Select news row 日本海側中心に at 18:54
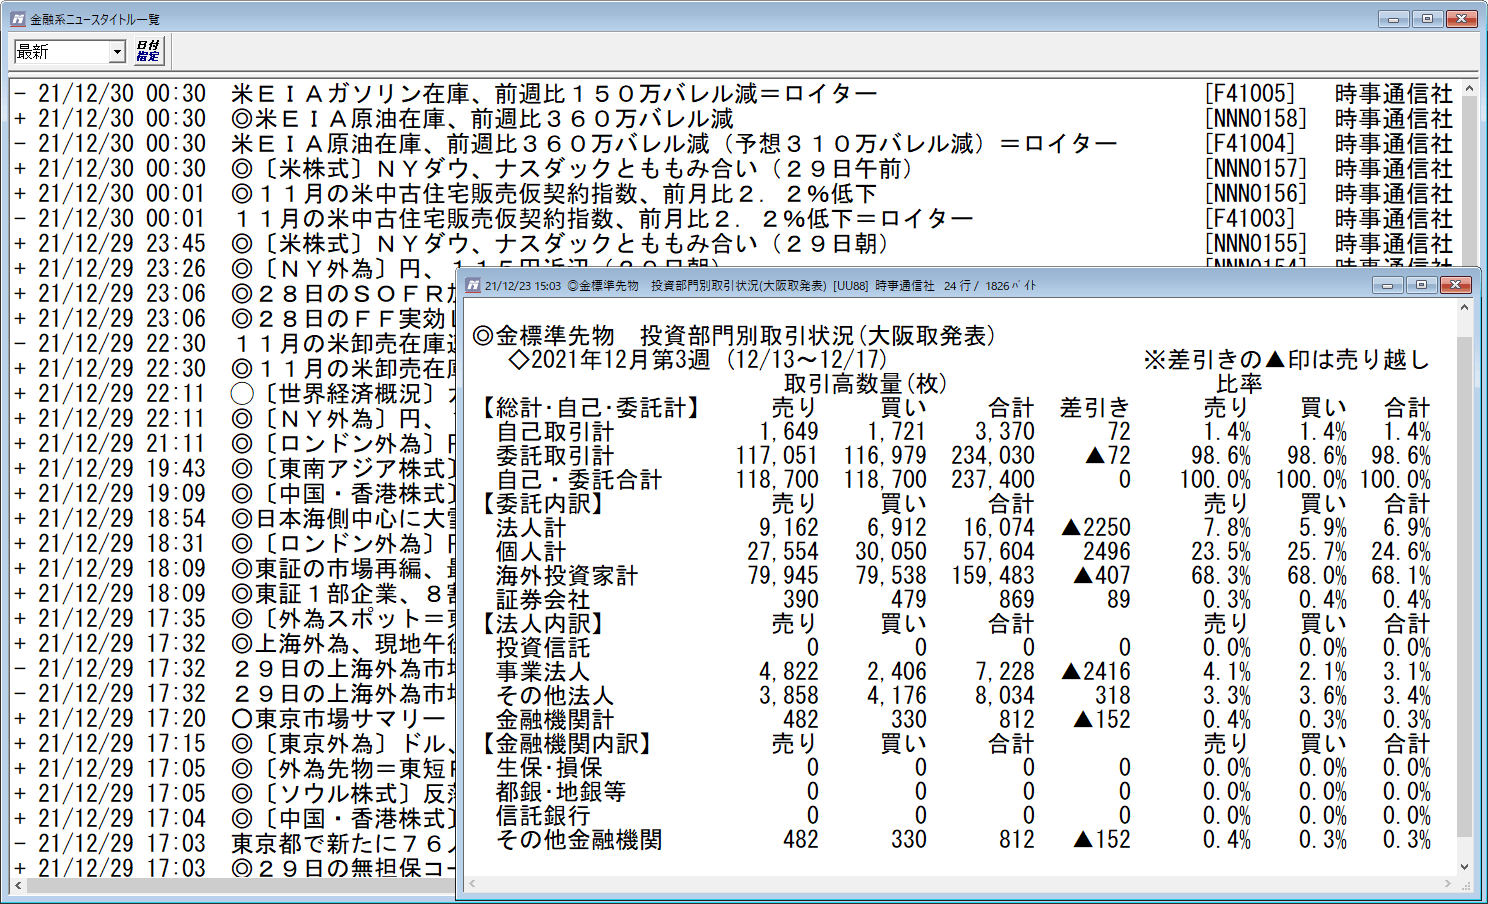1488x904 pixels. point(340,519)
